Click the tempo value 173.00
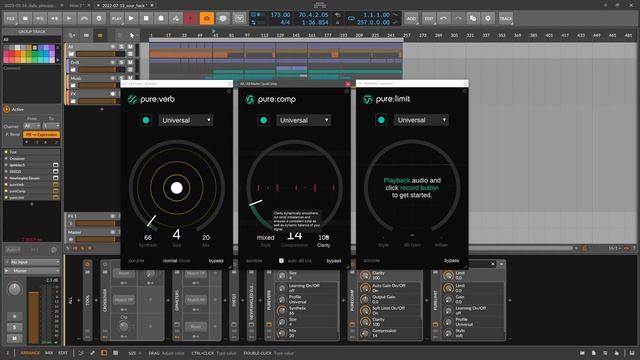Screen dimensions: 640x360 point(280,15)
